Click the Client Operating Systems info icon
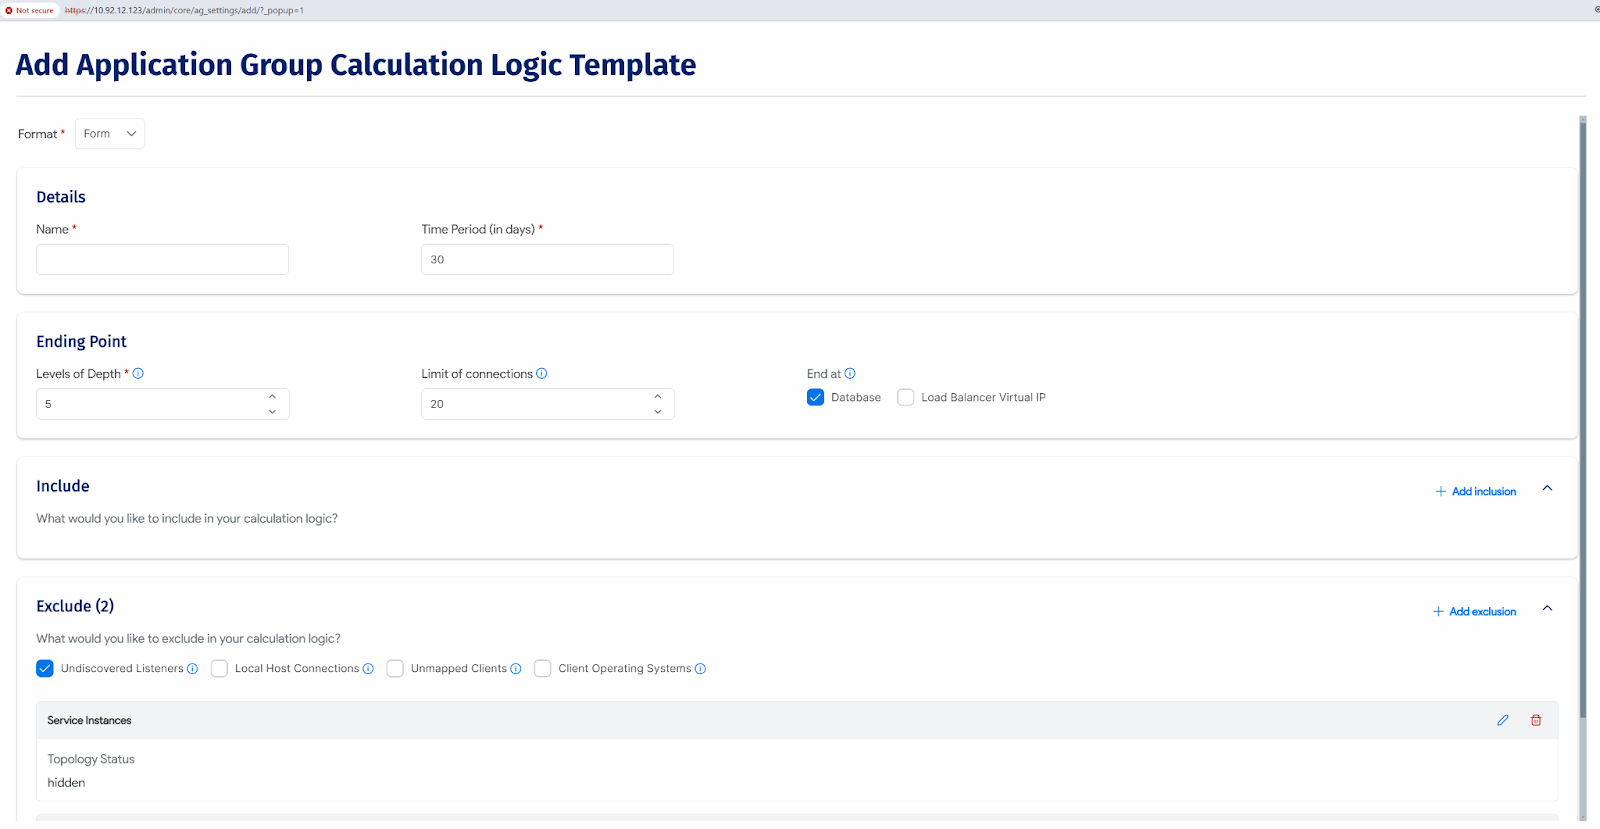The width and height of the screenshot is (1600, 829). point(701,669)
